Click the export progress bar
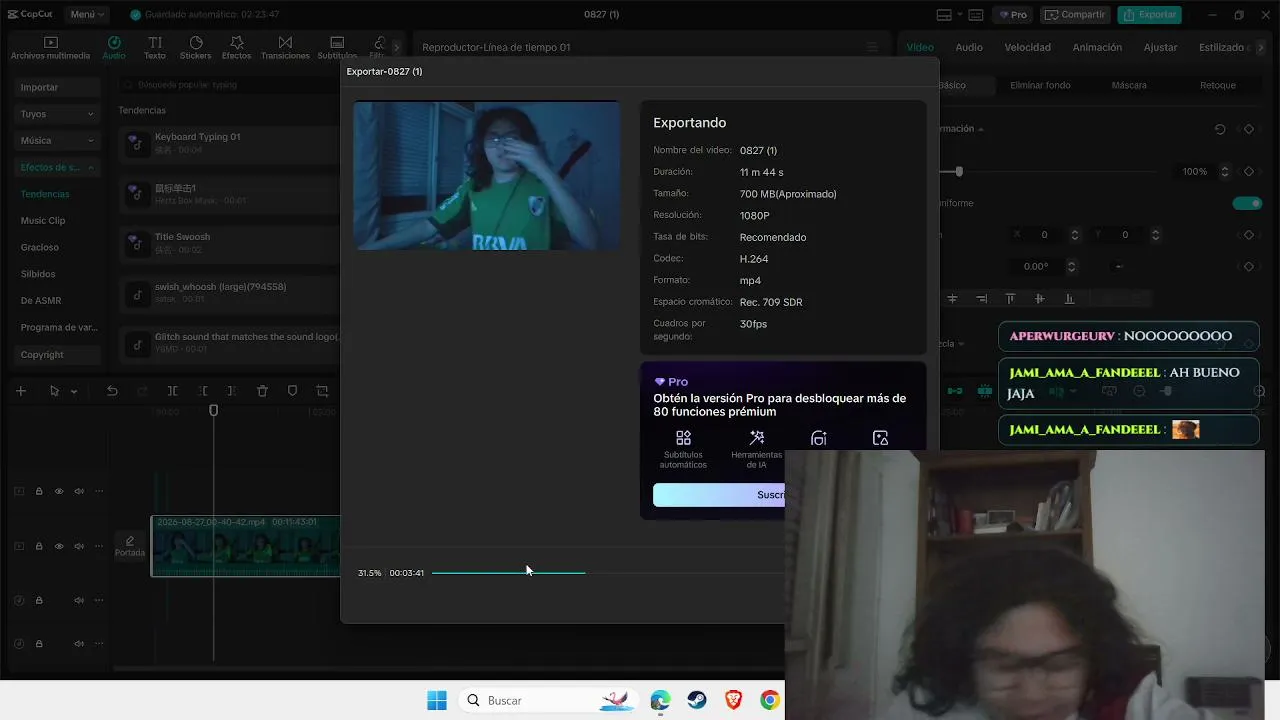This screenshot has width=1280, height=720. coord(608,573)
